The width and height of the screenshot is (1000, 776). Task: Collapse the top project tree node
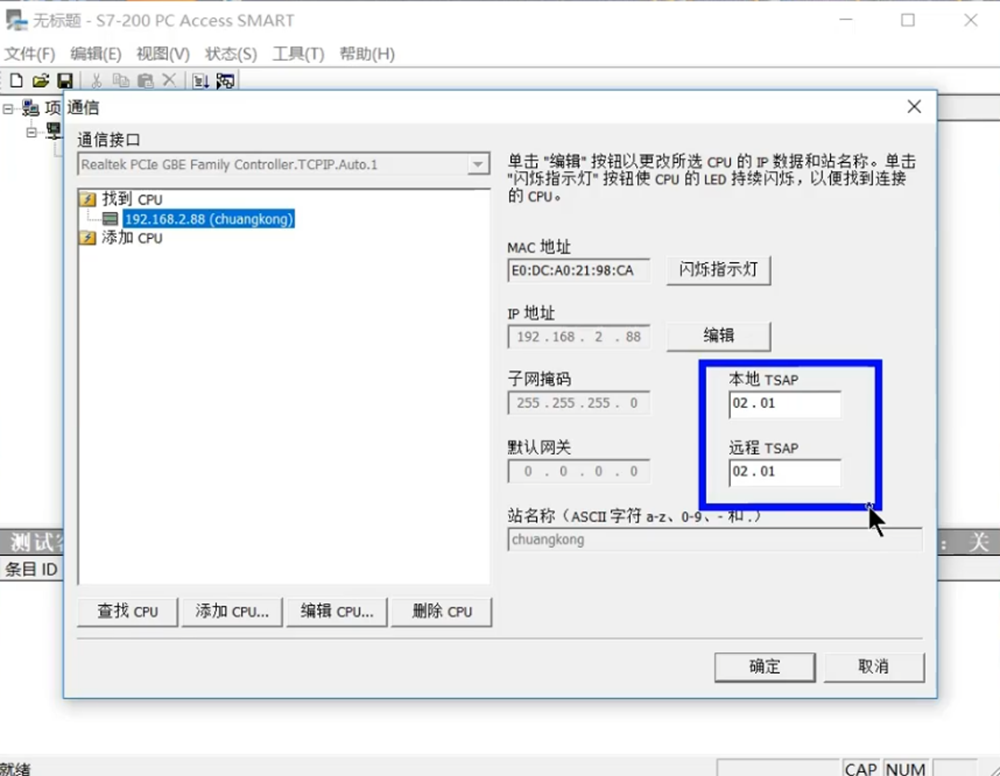pos(8,108)
